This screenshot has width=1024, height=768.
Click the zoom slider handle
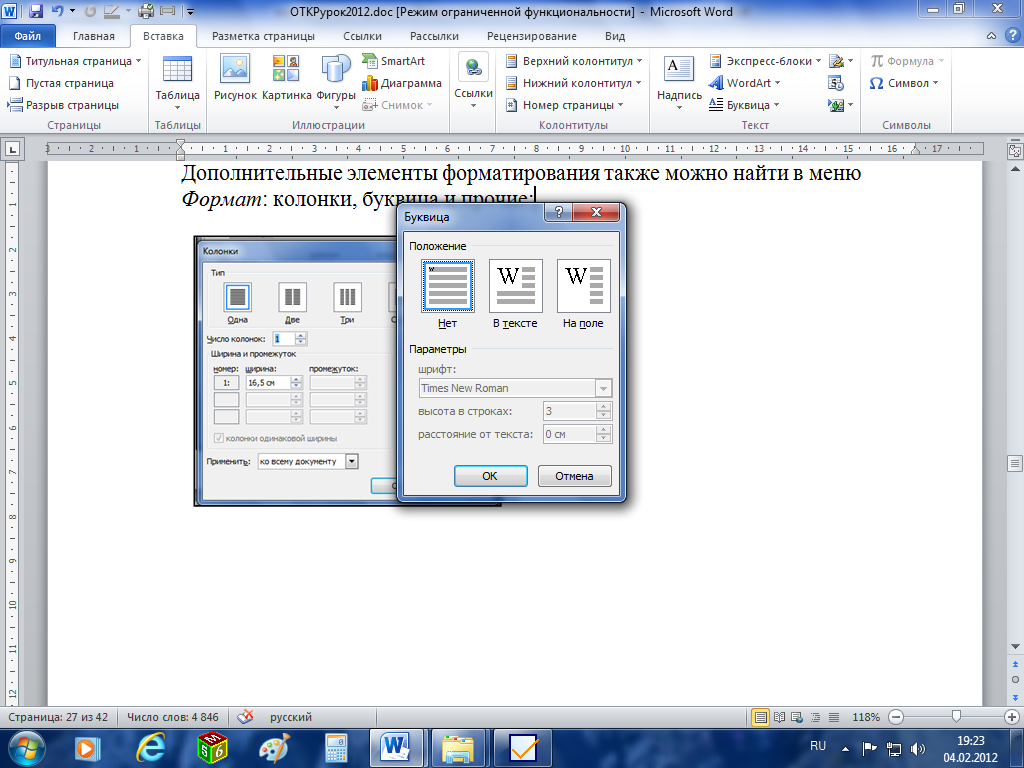click(x=956, y=717)
